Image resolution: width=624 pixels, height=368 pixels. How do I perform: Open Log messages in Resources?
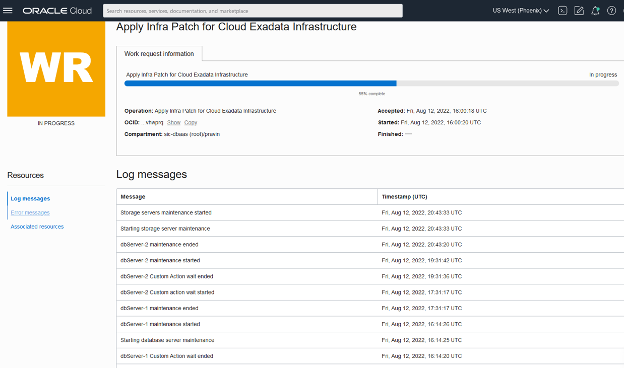pyautogui.click(x=30, y=199)
